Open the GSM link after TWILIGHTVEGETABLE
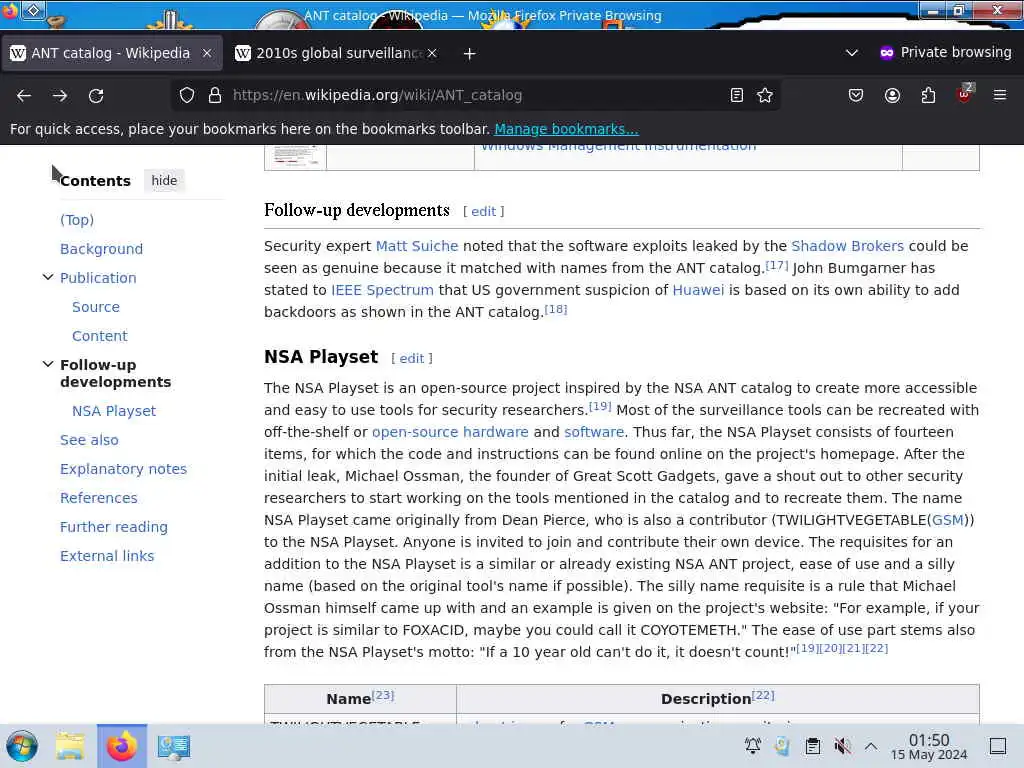The height and width of the screenshot is (768, 1024). pos(948,520)
